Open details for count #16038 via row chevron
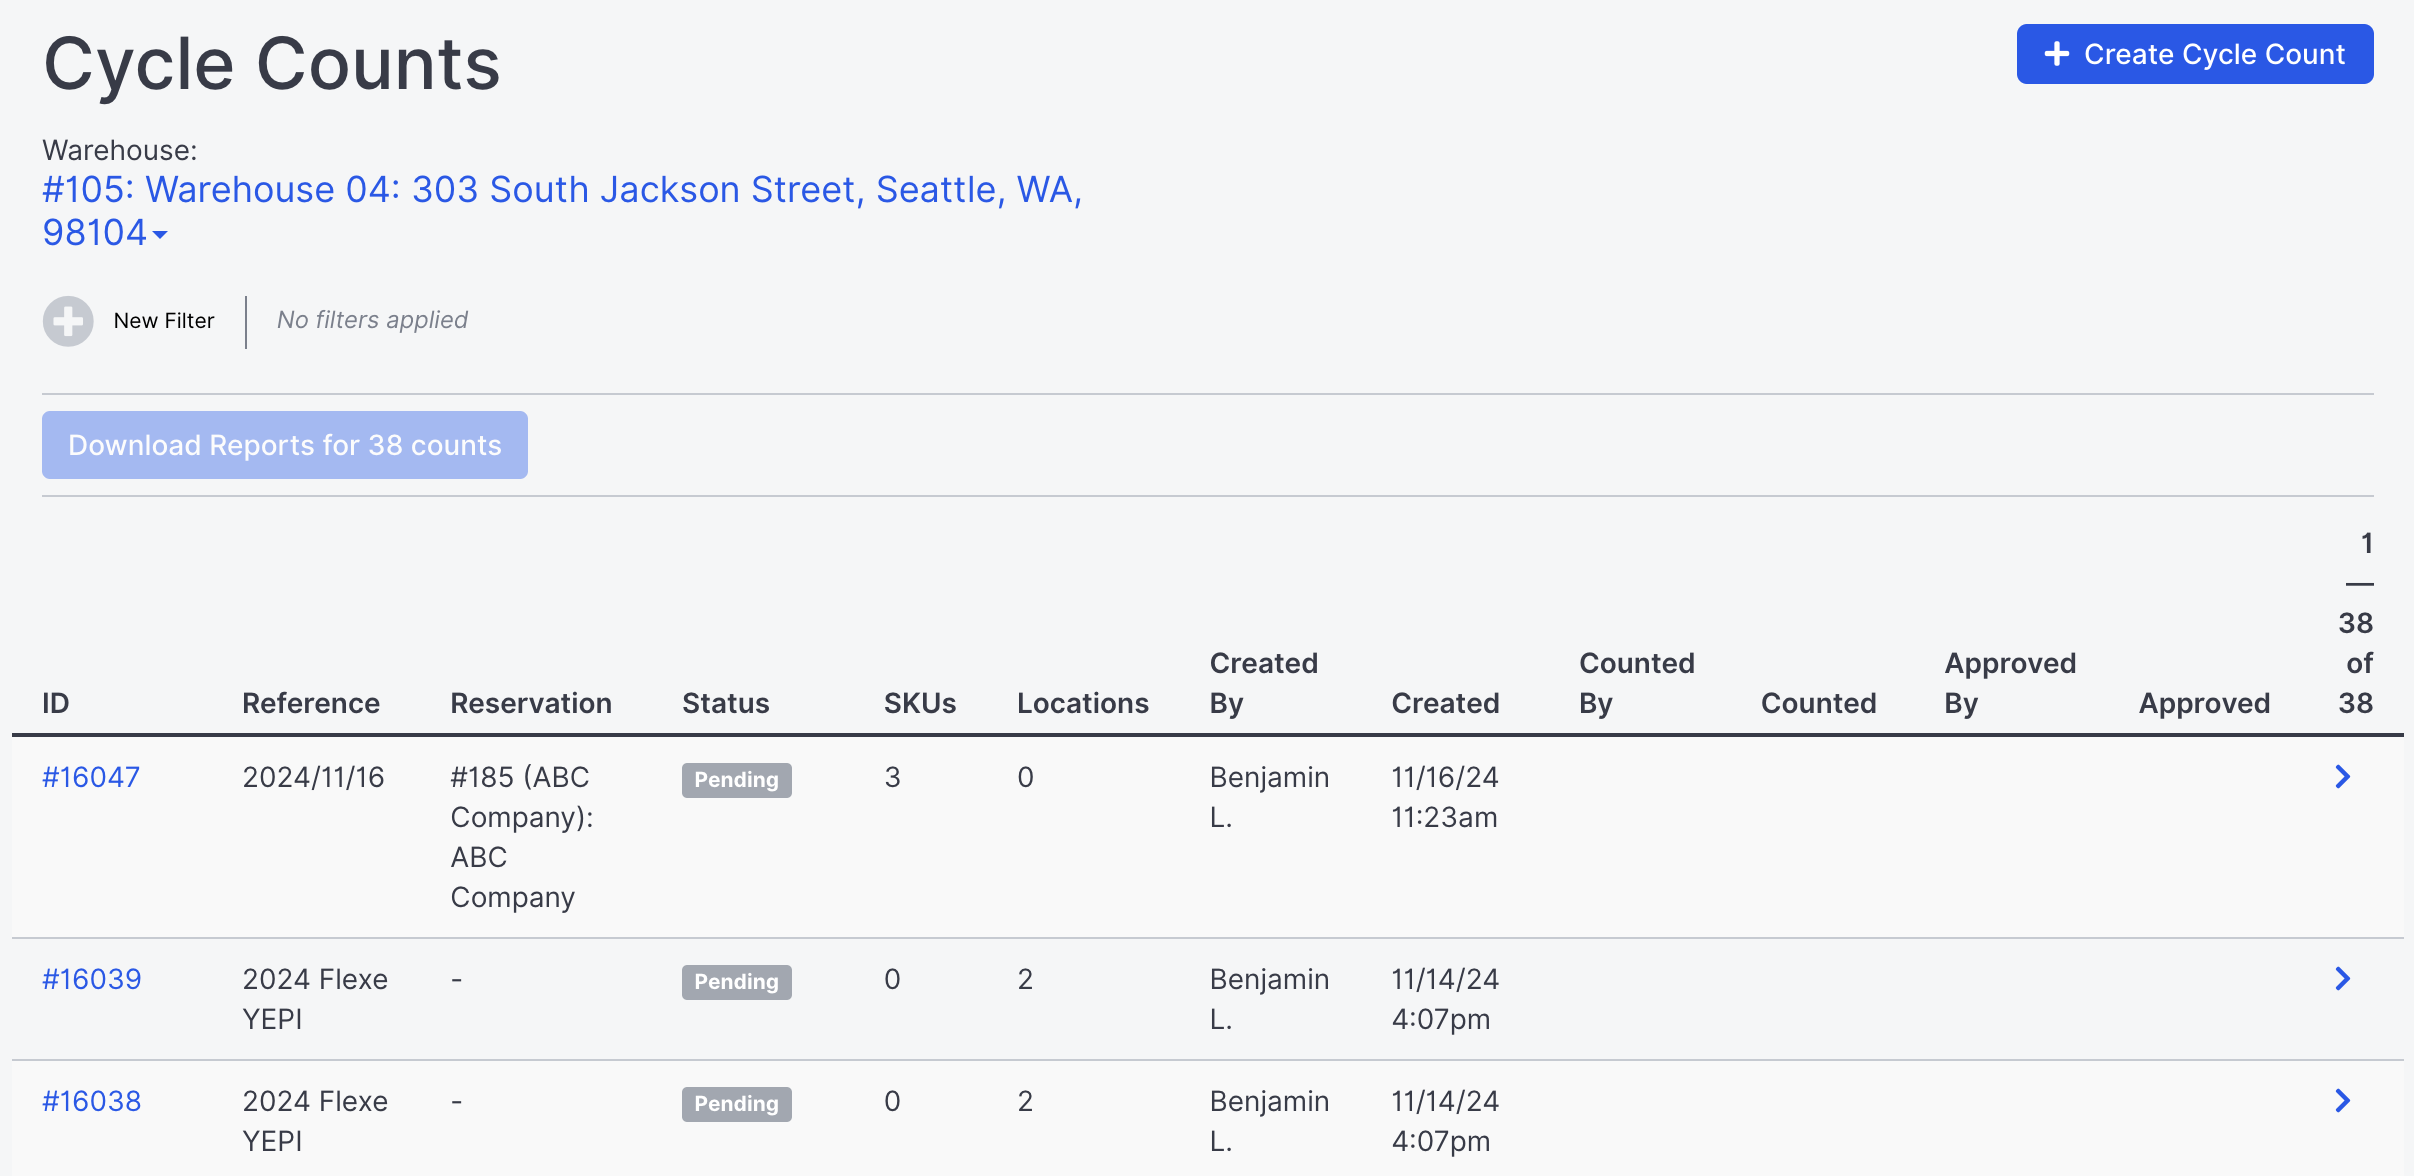2414x1176 pixels. [2344, 1101]
